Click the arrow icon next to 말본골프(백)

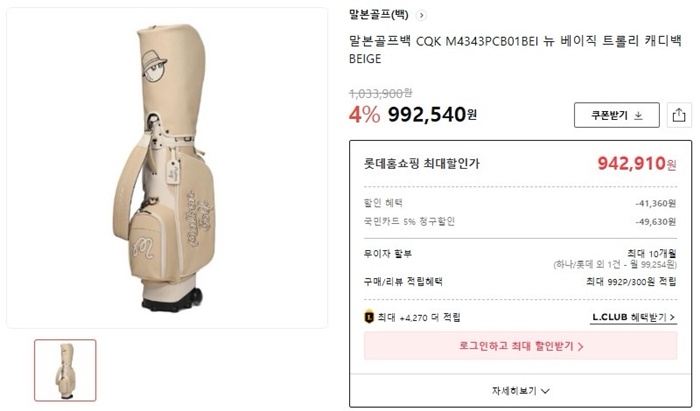421,15
